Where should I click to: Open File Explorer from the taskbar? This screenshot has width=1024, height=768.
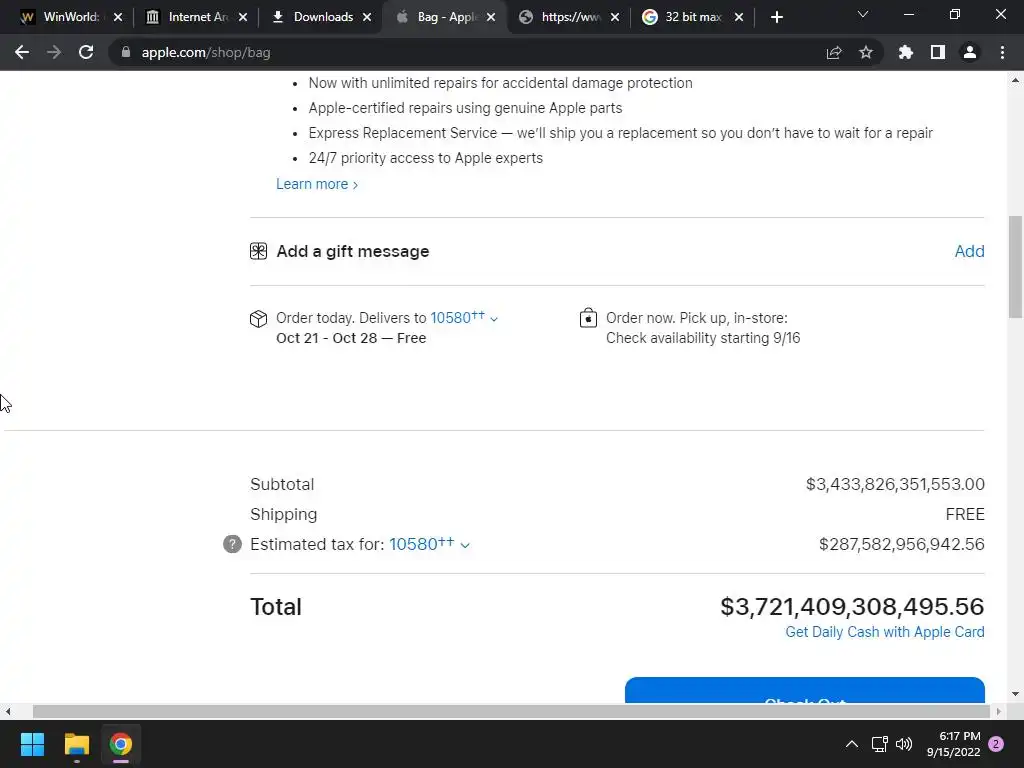pyautogui.click(x=76, y=744)
